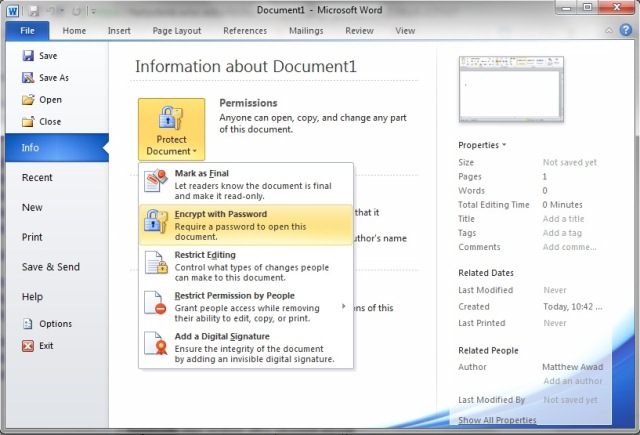The width and height of the screenshot is (640, 435).
Task: Click the Add a tag field
Action: [x=562, y=233]
